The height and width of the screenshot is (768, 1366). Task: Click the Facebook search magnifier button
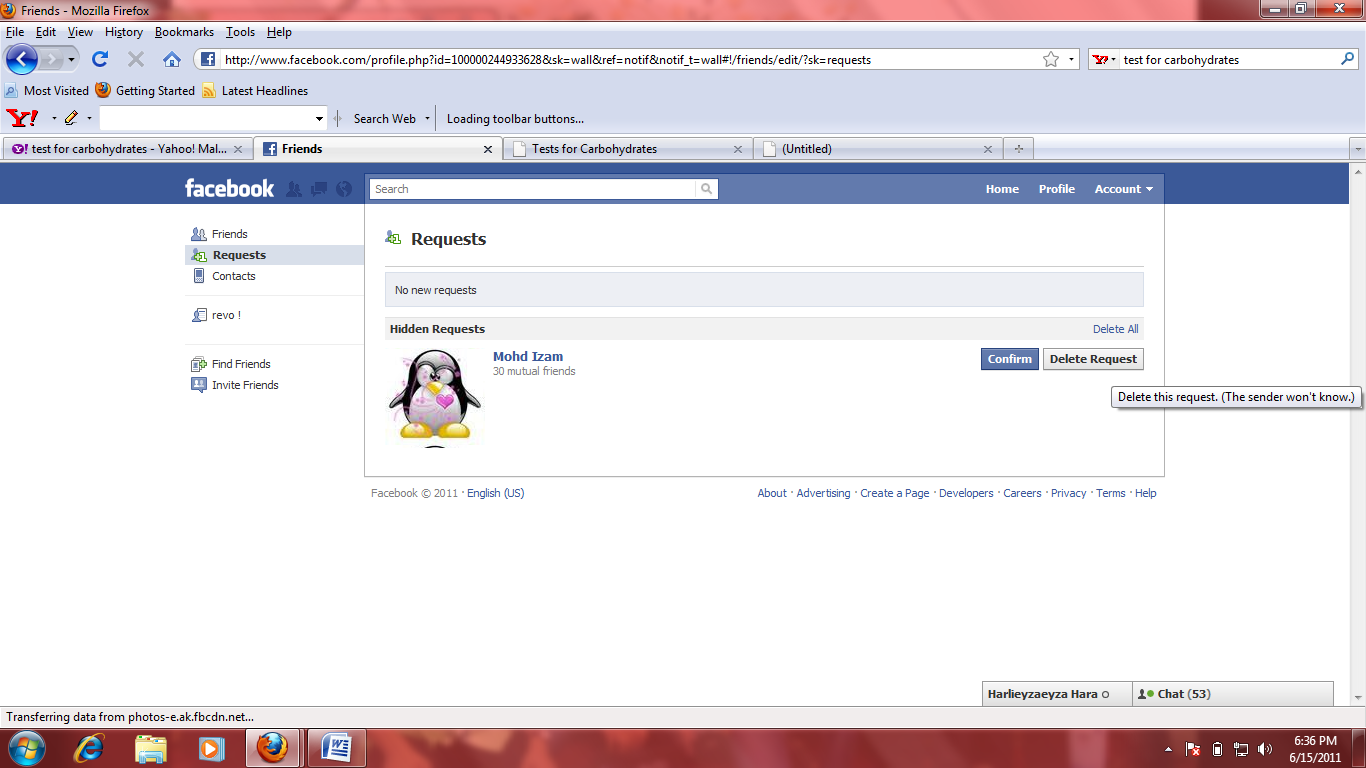pos(707,189)
